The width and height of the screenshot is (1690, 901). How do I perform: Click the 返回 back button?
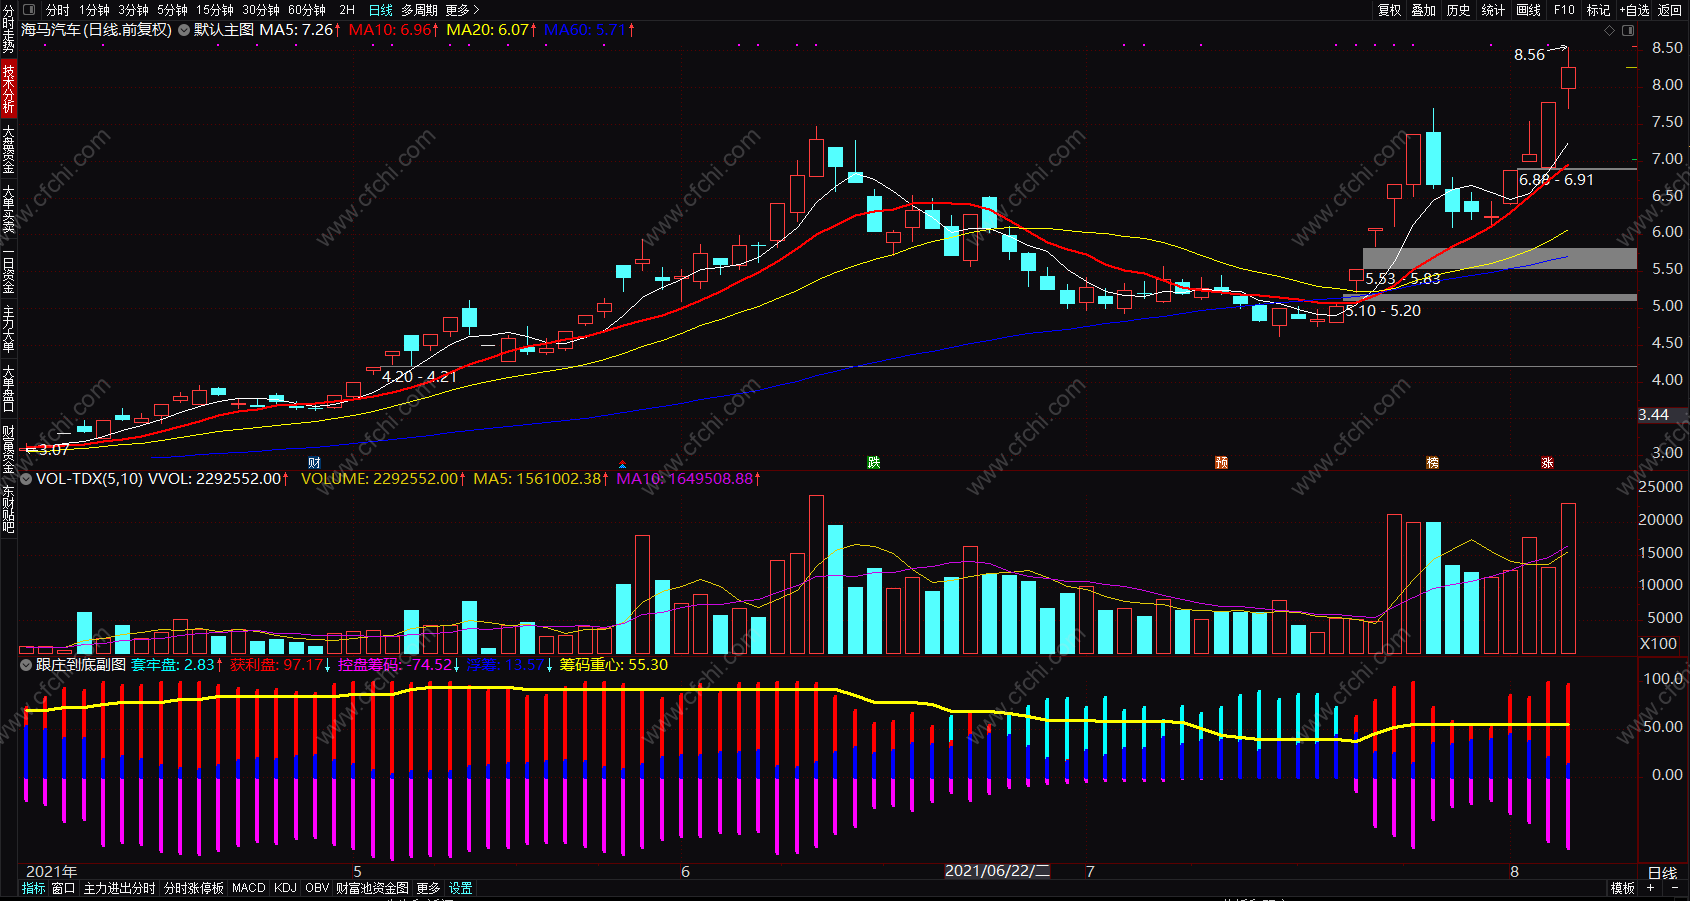coord(1670,10)
